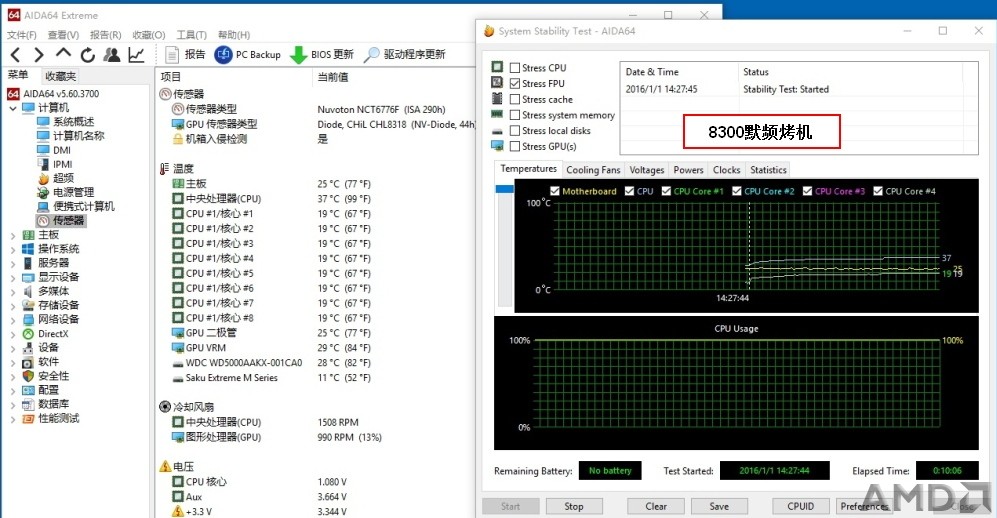Uncheck the Stress FPU checkbox
This screenshot has height=518, width=997.
point(515,83)
